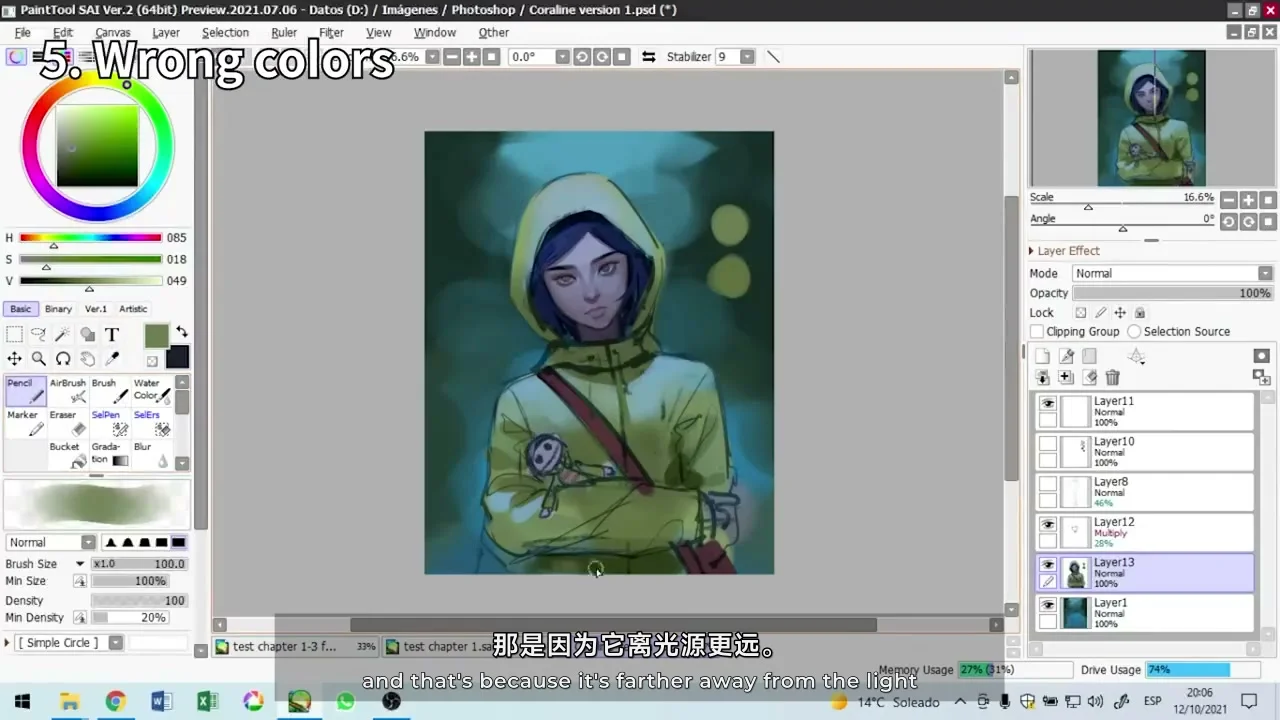The width and height of the screenshot is (1280, 720).
Task: Open the Window menu
Action: (x=435, y=33)
